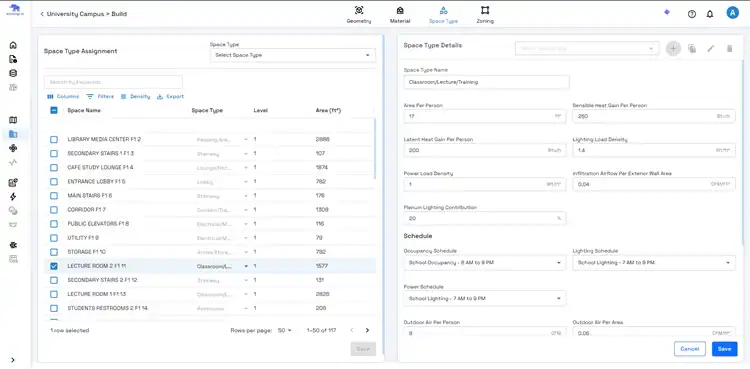The height and width of the screenshot is (369, 750).
Task: Sort by the Area column header
Action: (328, 111)
